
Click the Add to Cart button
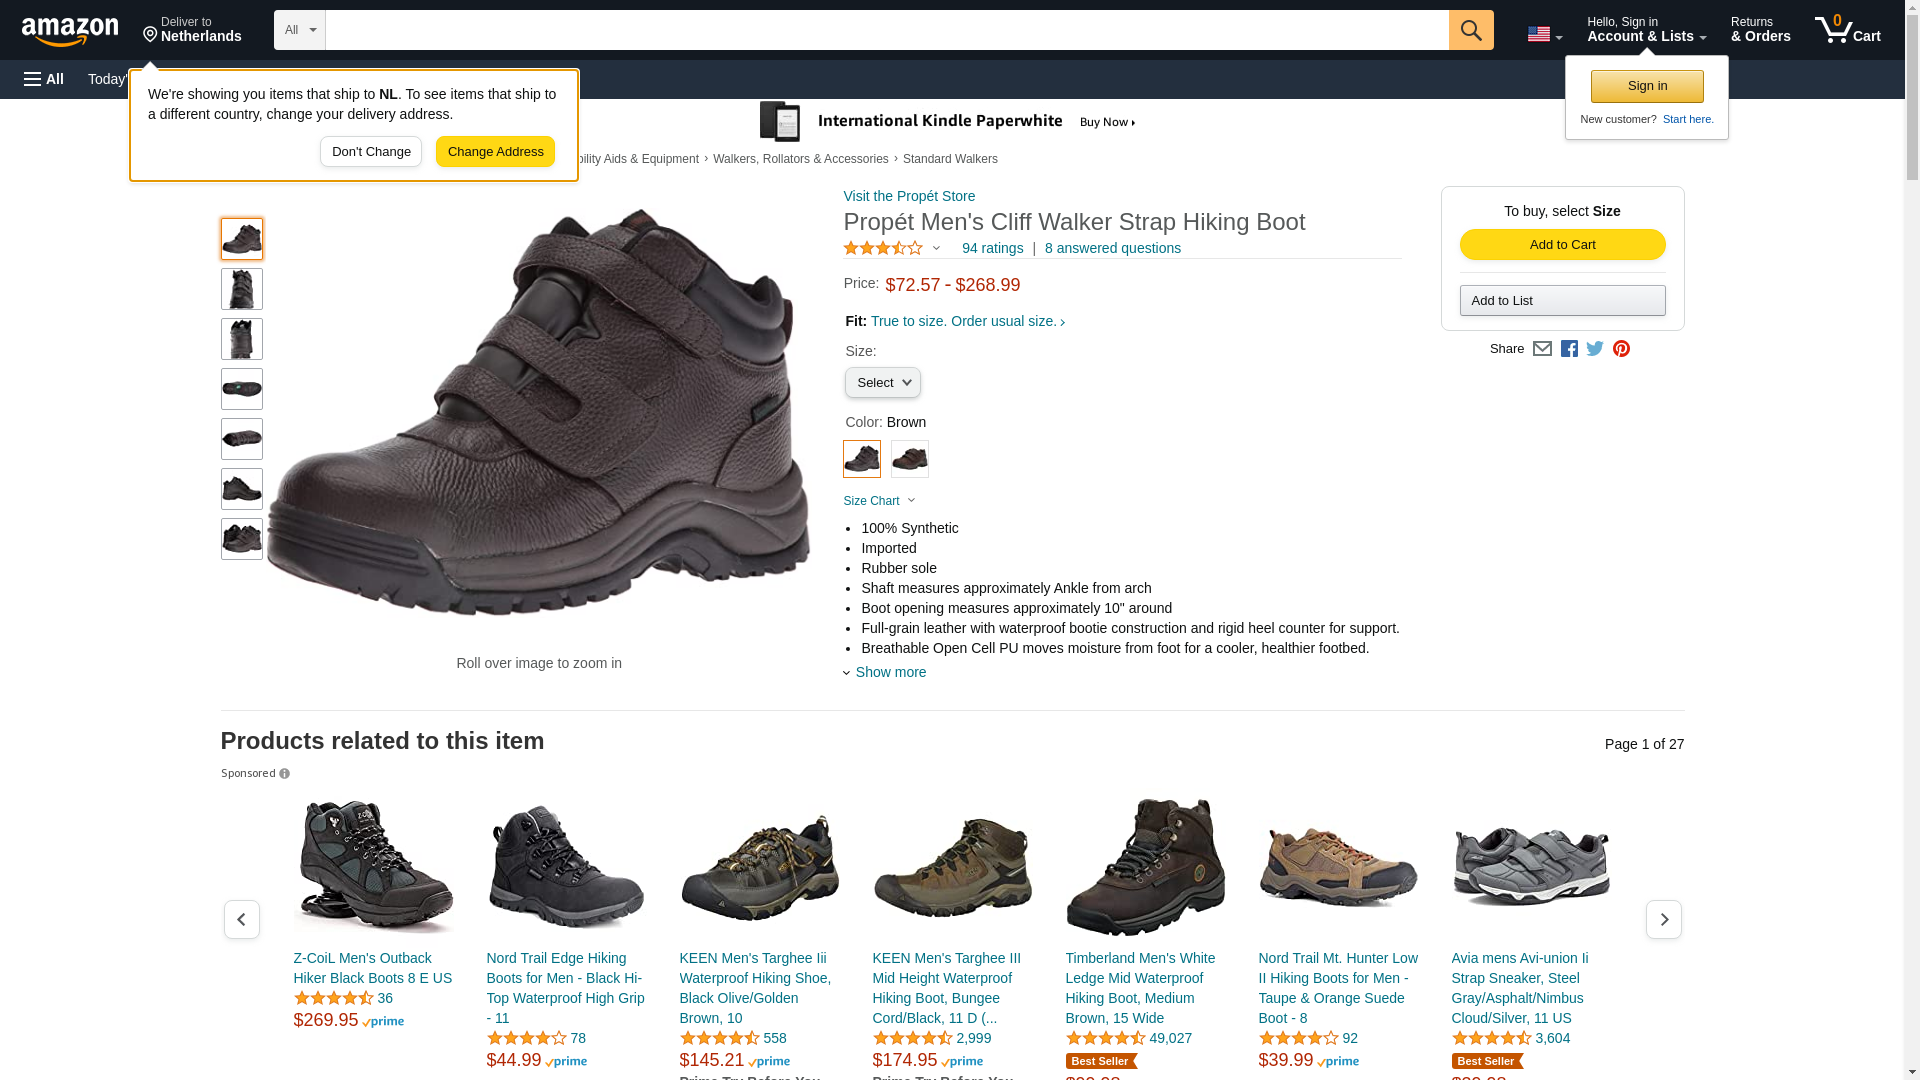click(x=1562, y=245)
